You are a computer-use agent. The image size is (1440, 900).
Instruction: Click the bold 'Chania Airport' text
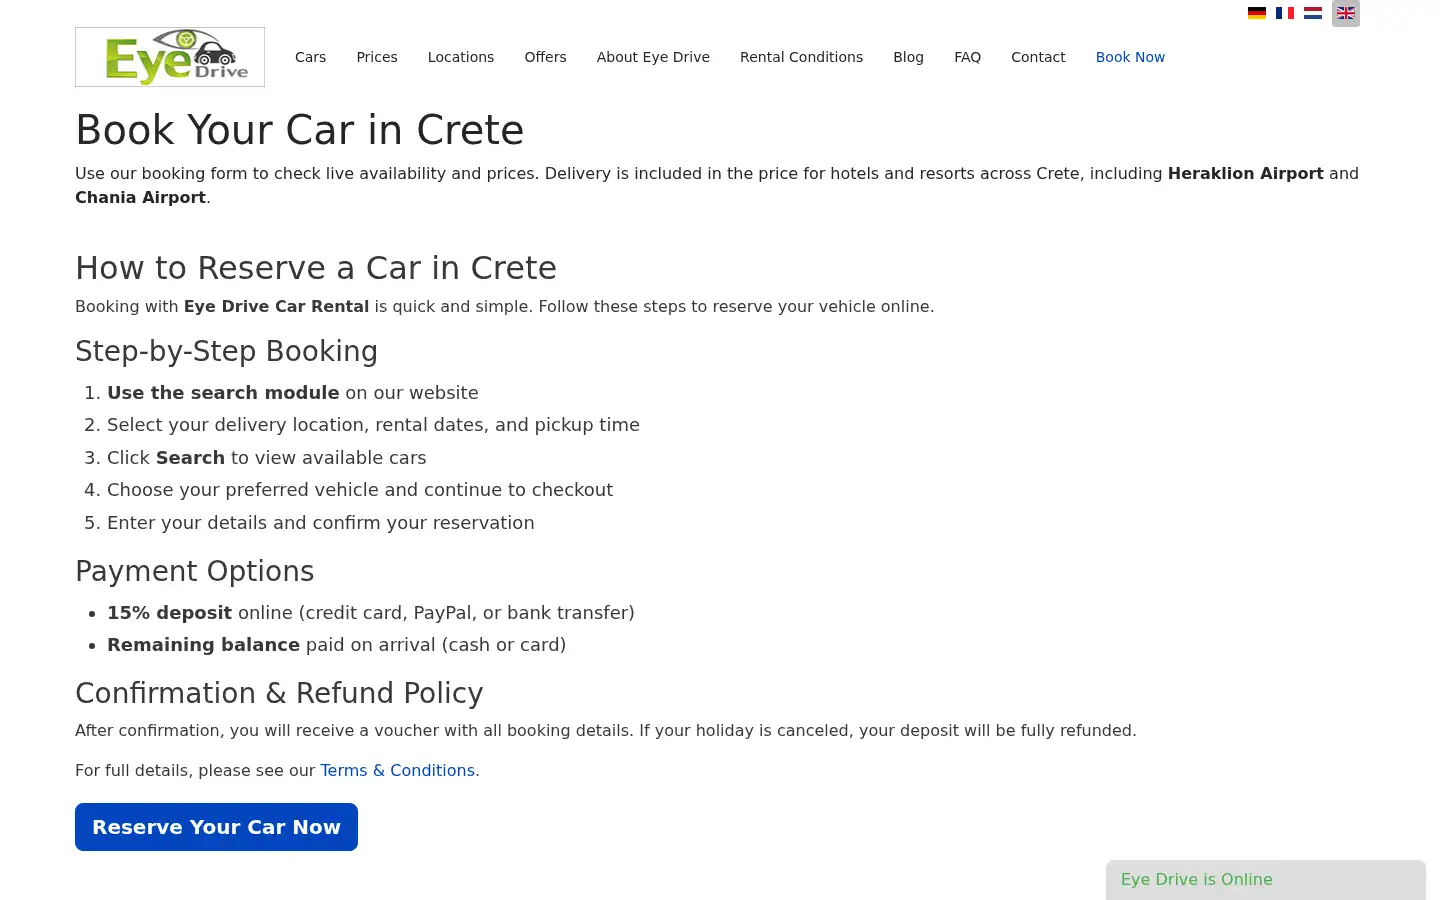(140, 197)
